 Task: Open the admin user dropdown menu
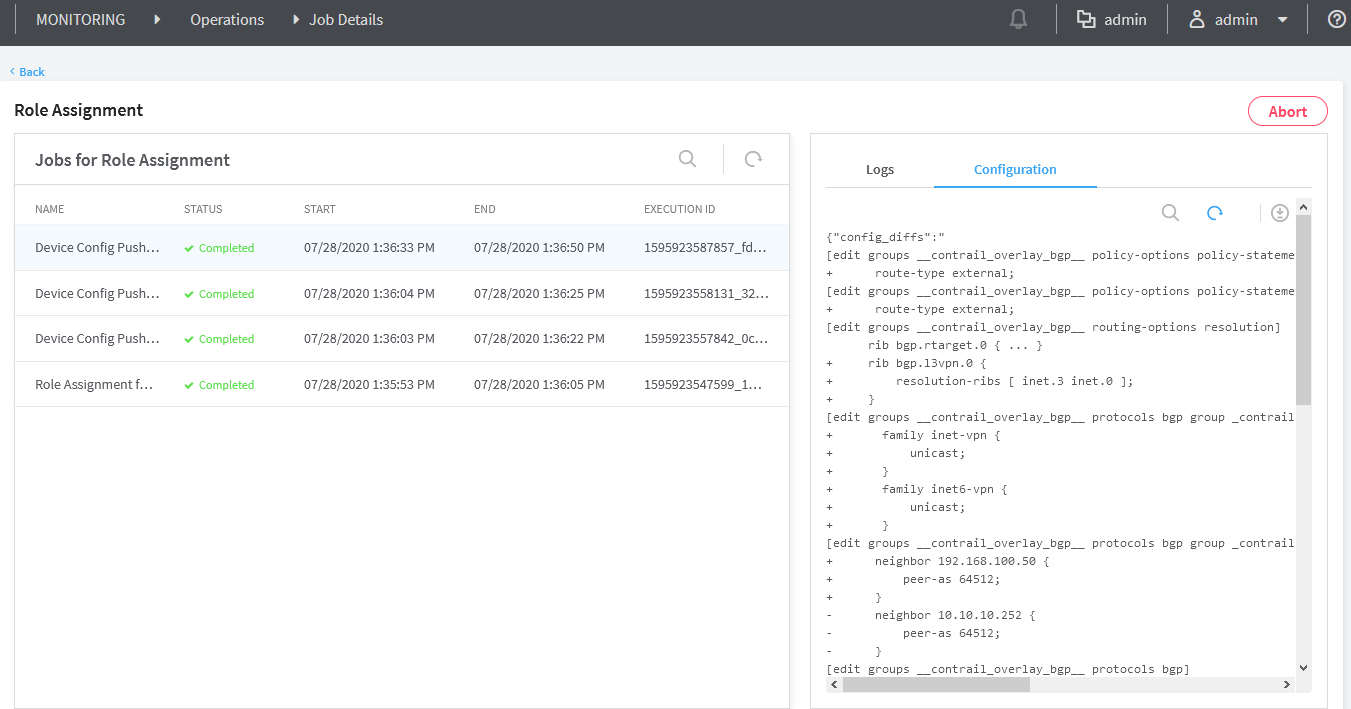(x=1282, y=20)
